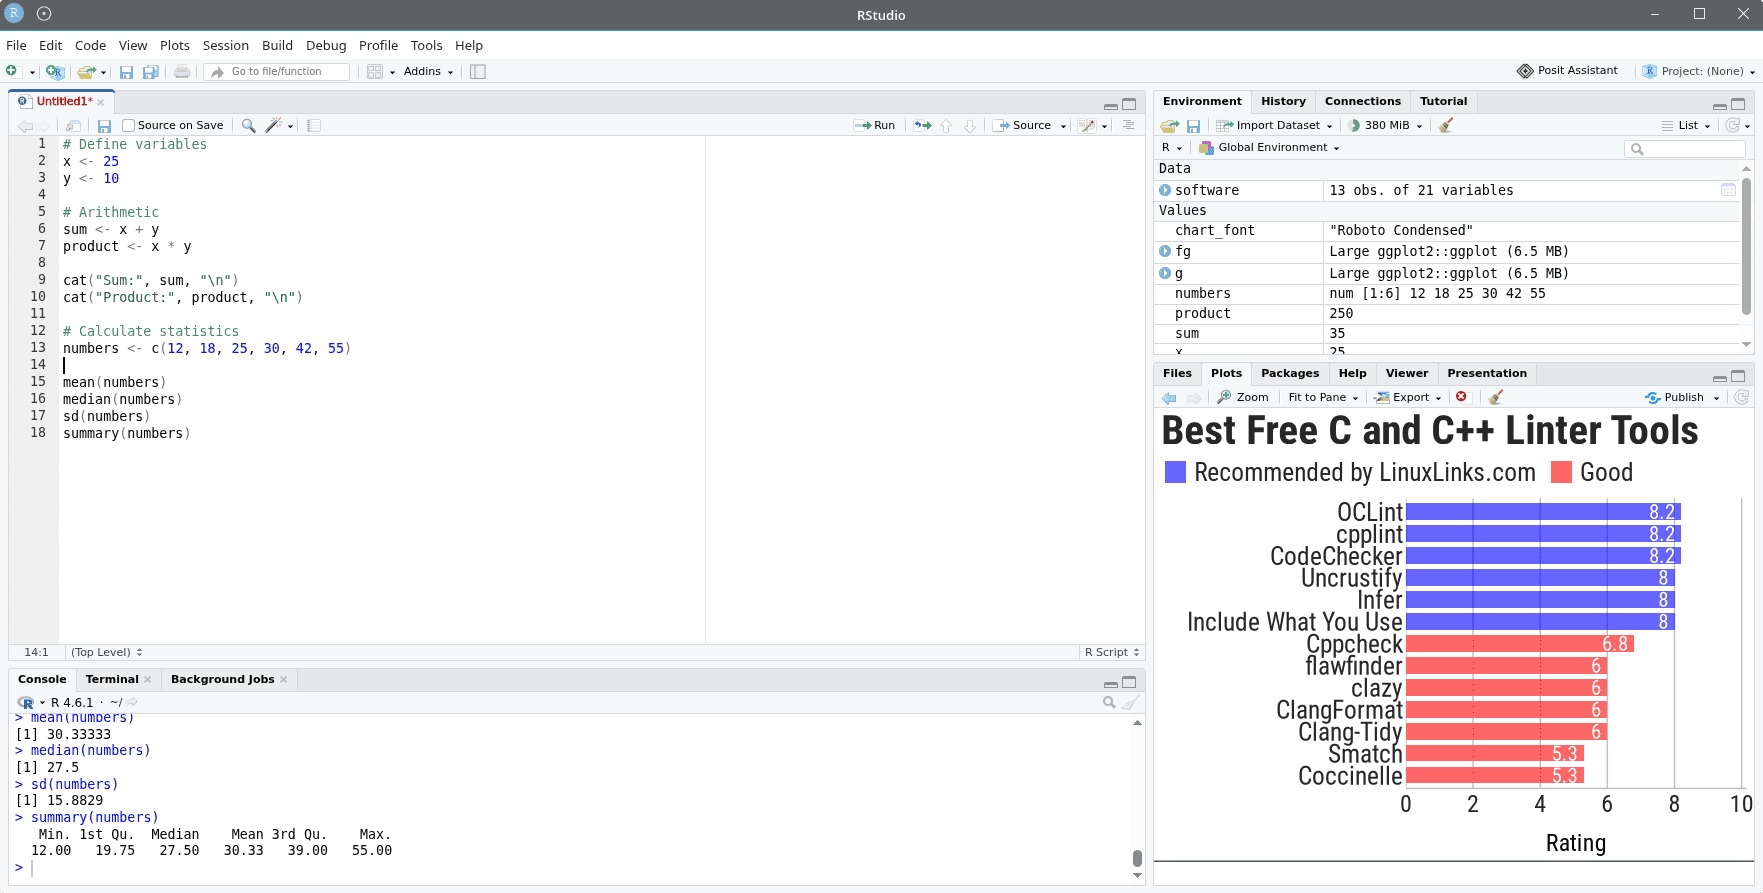The image size is (1763, 893).
Task: Toggle the sidebar from the main toolbar
Action: (478, 71)
